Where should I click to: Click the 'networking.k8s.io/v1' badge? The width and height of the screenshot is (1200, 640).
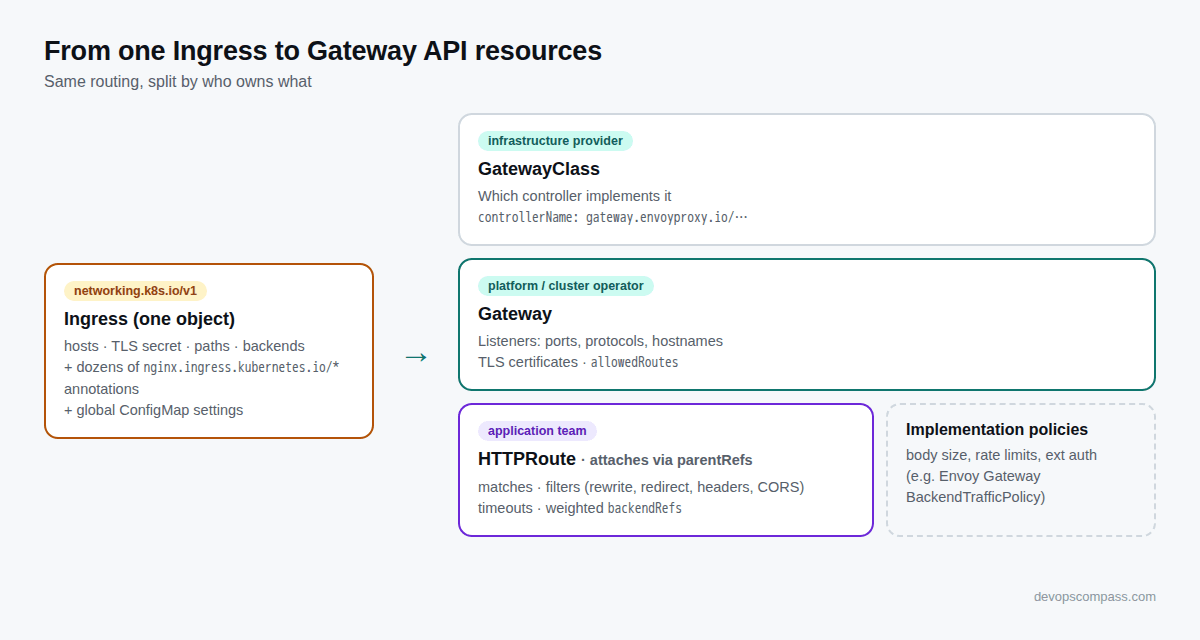[x=135, y=291]
